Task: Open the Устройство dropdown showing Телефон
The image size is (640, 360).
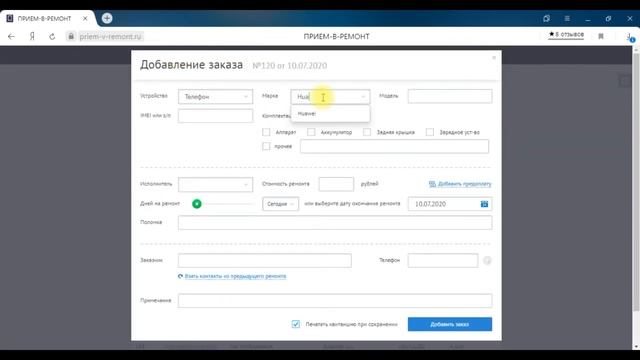Action: 216,97
